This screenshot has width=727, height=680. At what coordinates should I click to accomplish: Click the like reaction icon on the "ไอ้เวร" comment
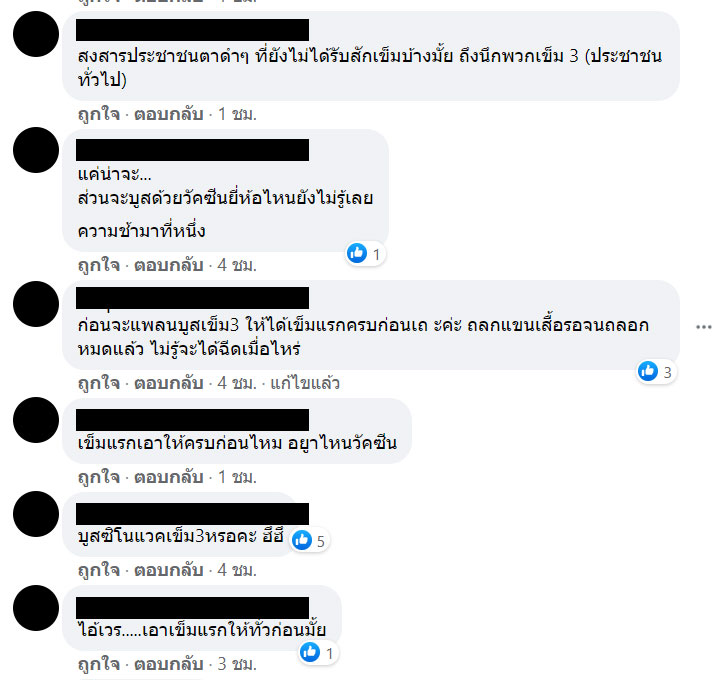pos(310,652)
